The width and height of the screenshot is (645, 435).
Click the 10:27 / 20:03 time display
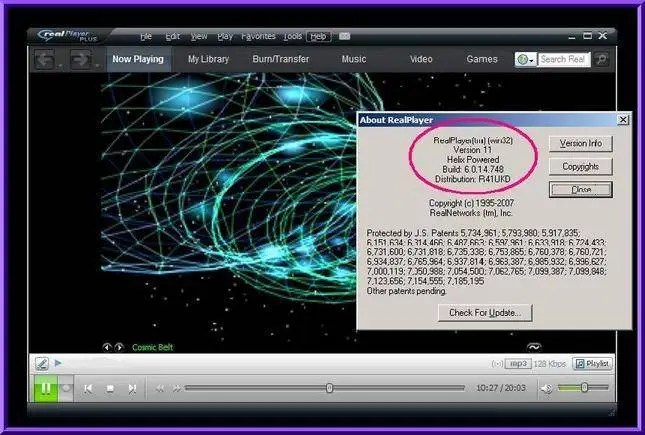[x=501, y=388]
